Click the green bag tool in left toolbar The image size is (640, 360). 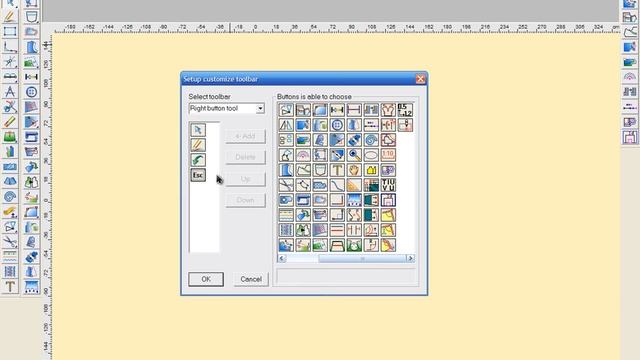[x=10, y=137]
